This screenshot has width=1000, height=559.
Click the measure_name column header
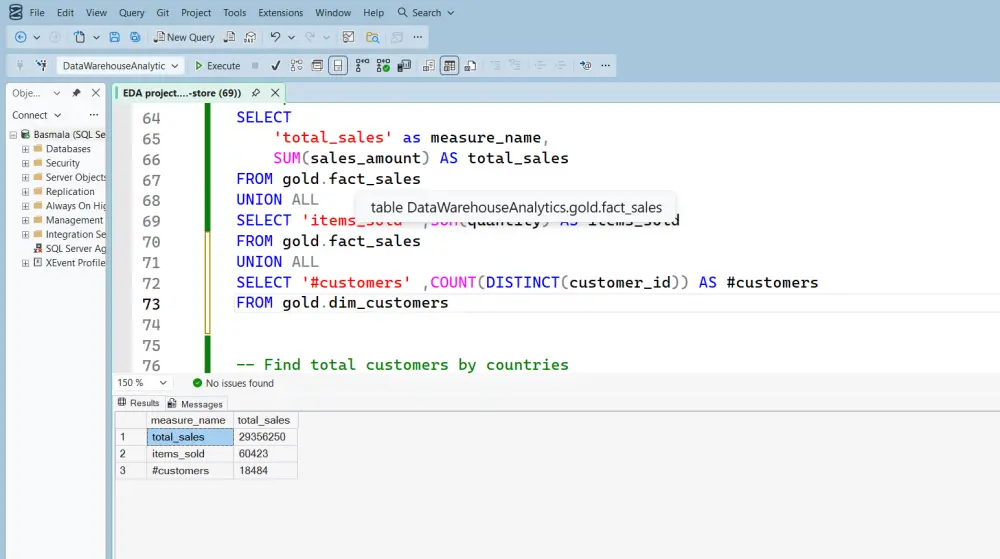188,421
